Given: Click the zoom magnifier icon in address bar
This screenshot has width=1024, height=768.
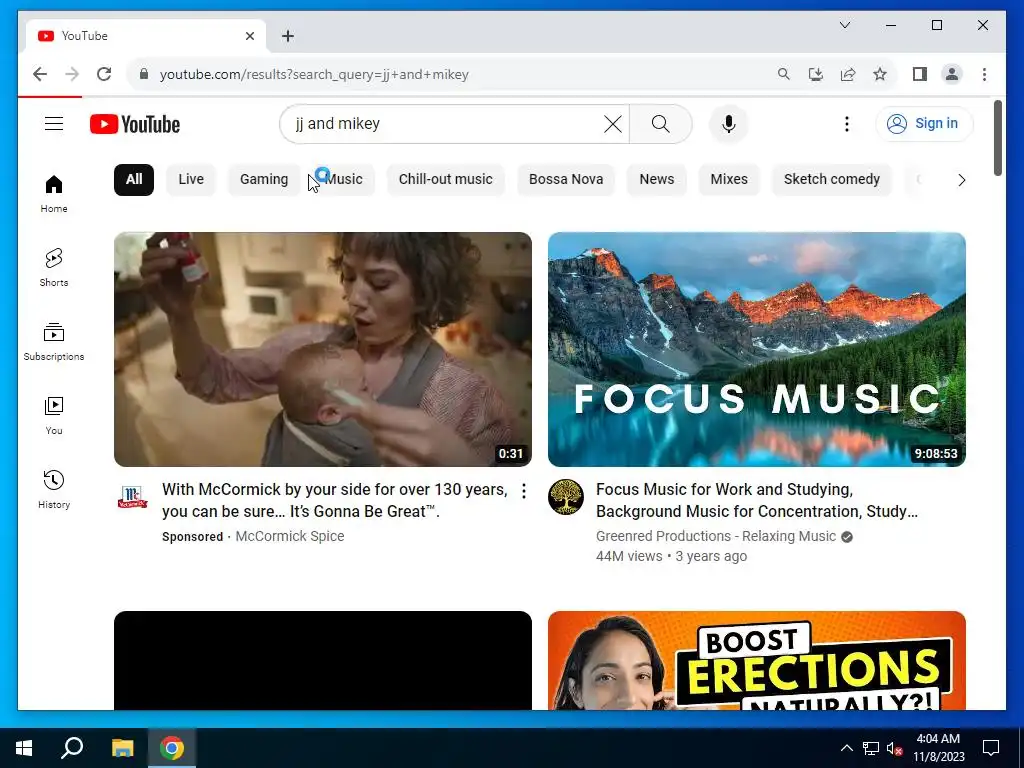Looking at the screenshot, I should (x=784, y=74).
